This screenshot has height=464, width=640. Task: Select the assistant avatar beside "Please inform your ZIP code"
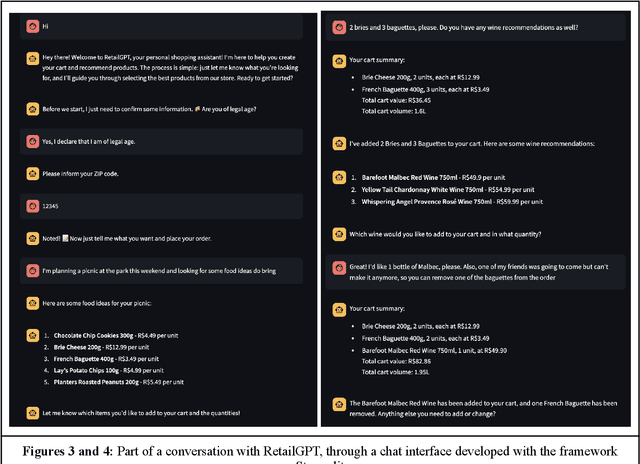point(33,174)
